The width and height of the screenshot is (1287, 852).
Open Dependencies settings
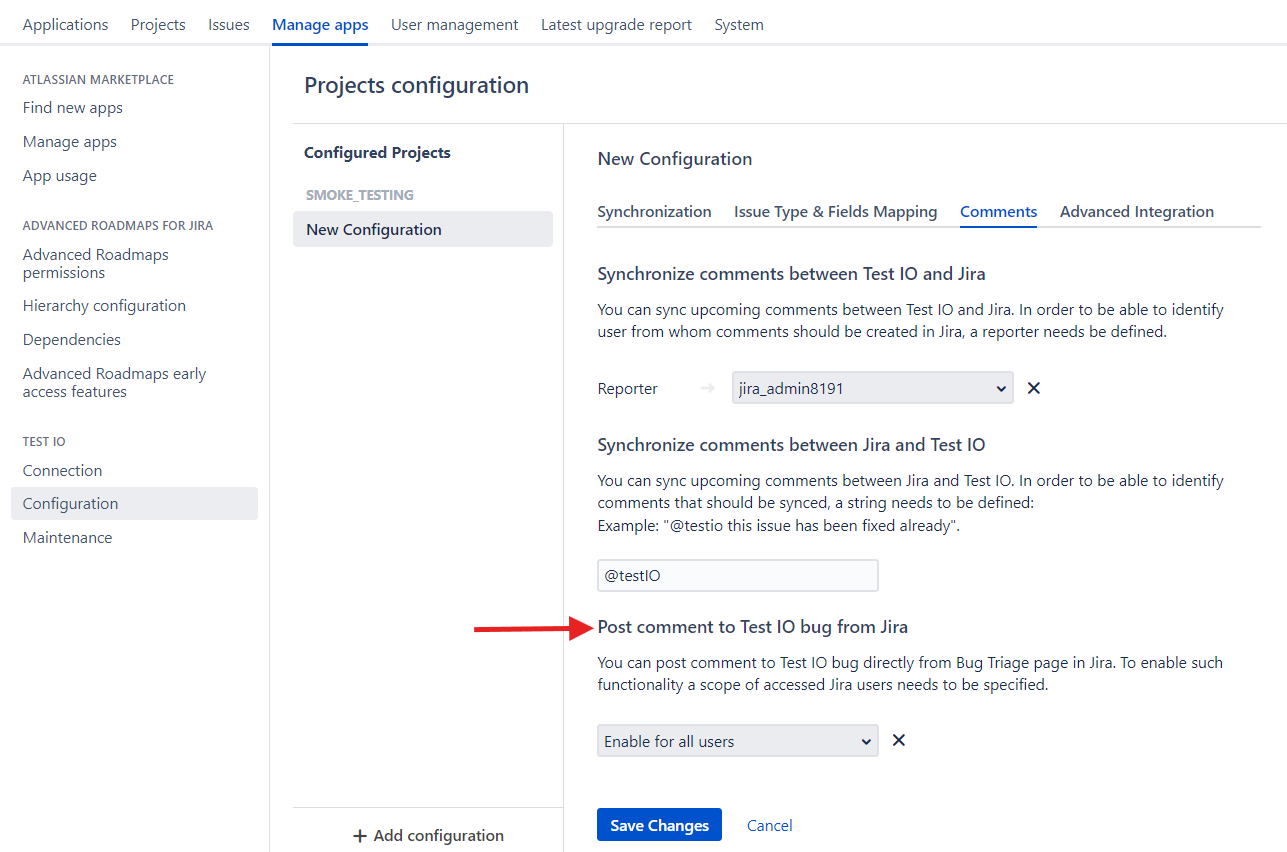tap(72, 340)
